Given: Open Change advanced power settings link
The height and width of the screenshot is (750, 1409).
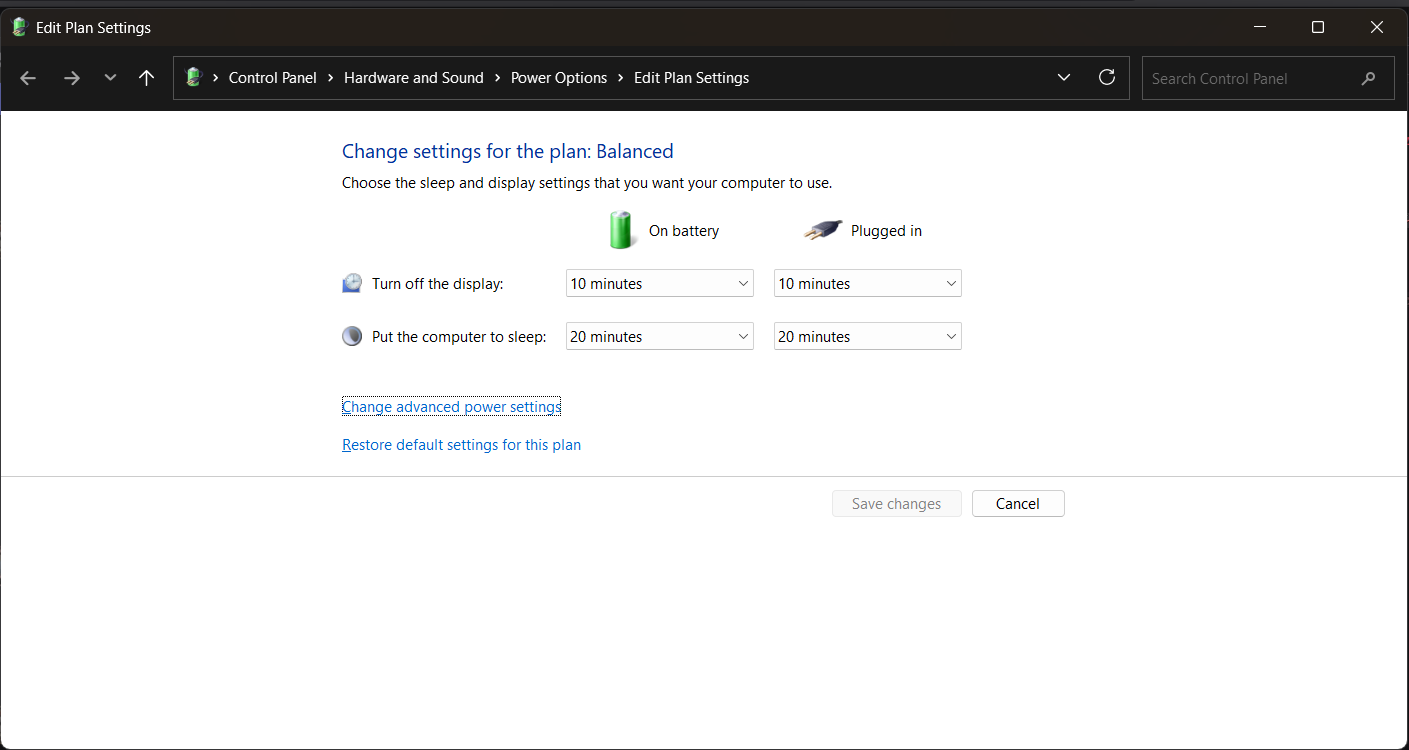Looking at the screenshot, I should (452, 407).
